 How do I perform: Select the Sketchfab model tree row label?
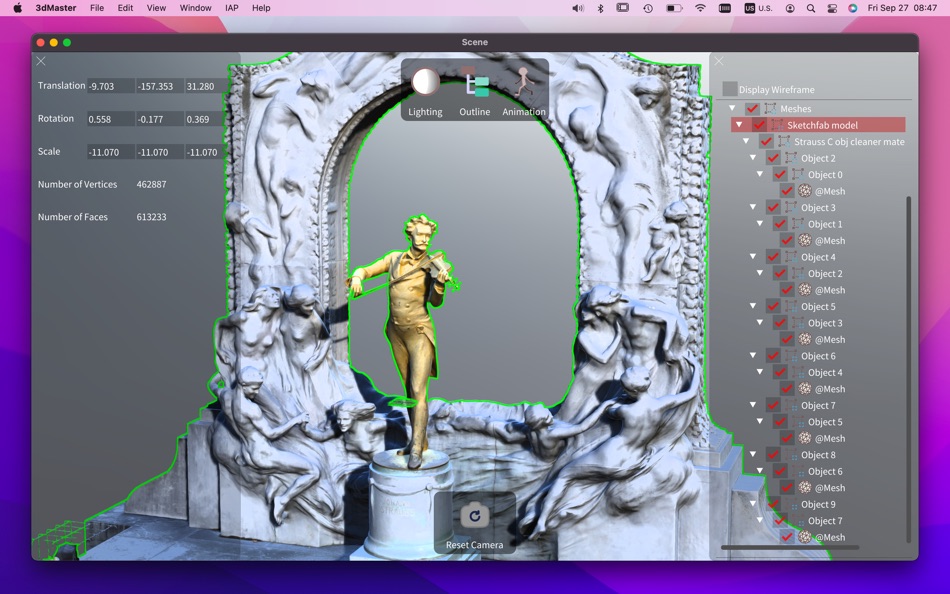pyautogui.click(x=822, y=125)
